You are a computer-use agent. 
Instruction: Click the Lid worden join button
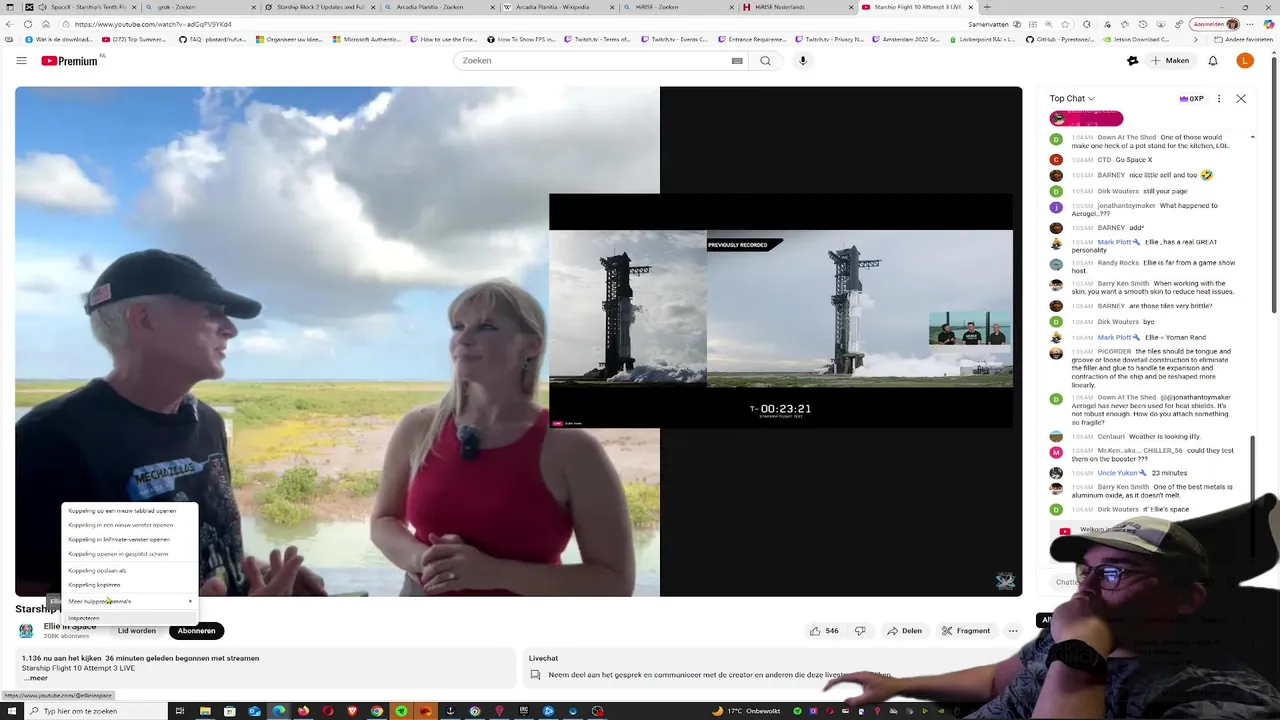click(x=137, y=631)
